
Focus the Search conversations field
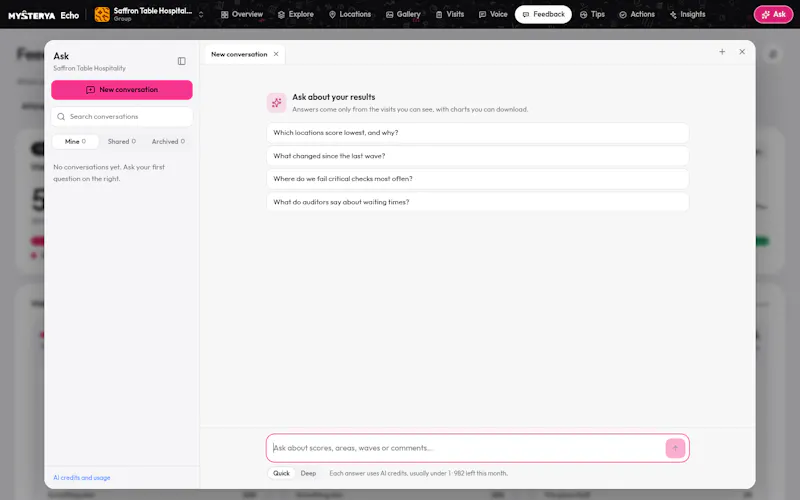tap(122, 117)
